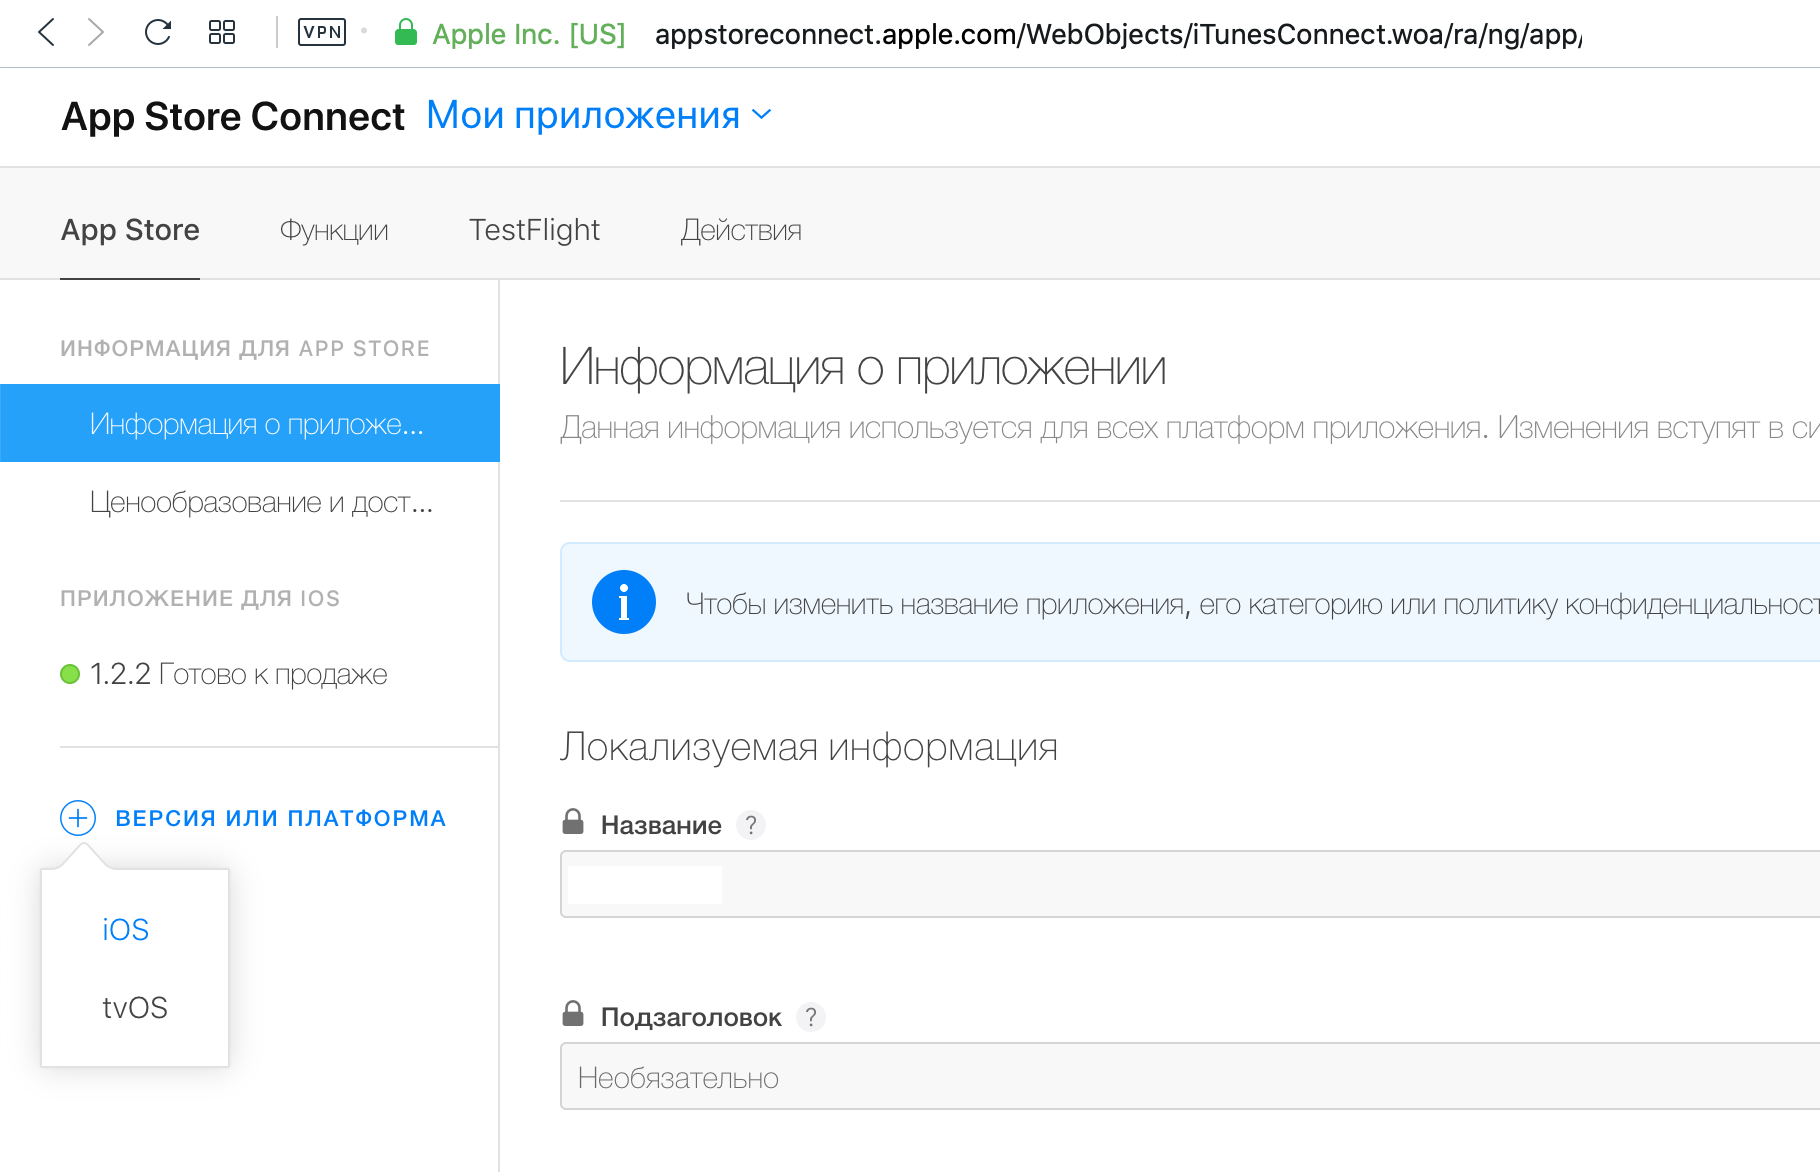This screenshot has height=1172, width=1820.
Task: Open the help question mark for Название
Action: [751, 825]
